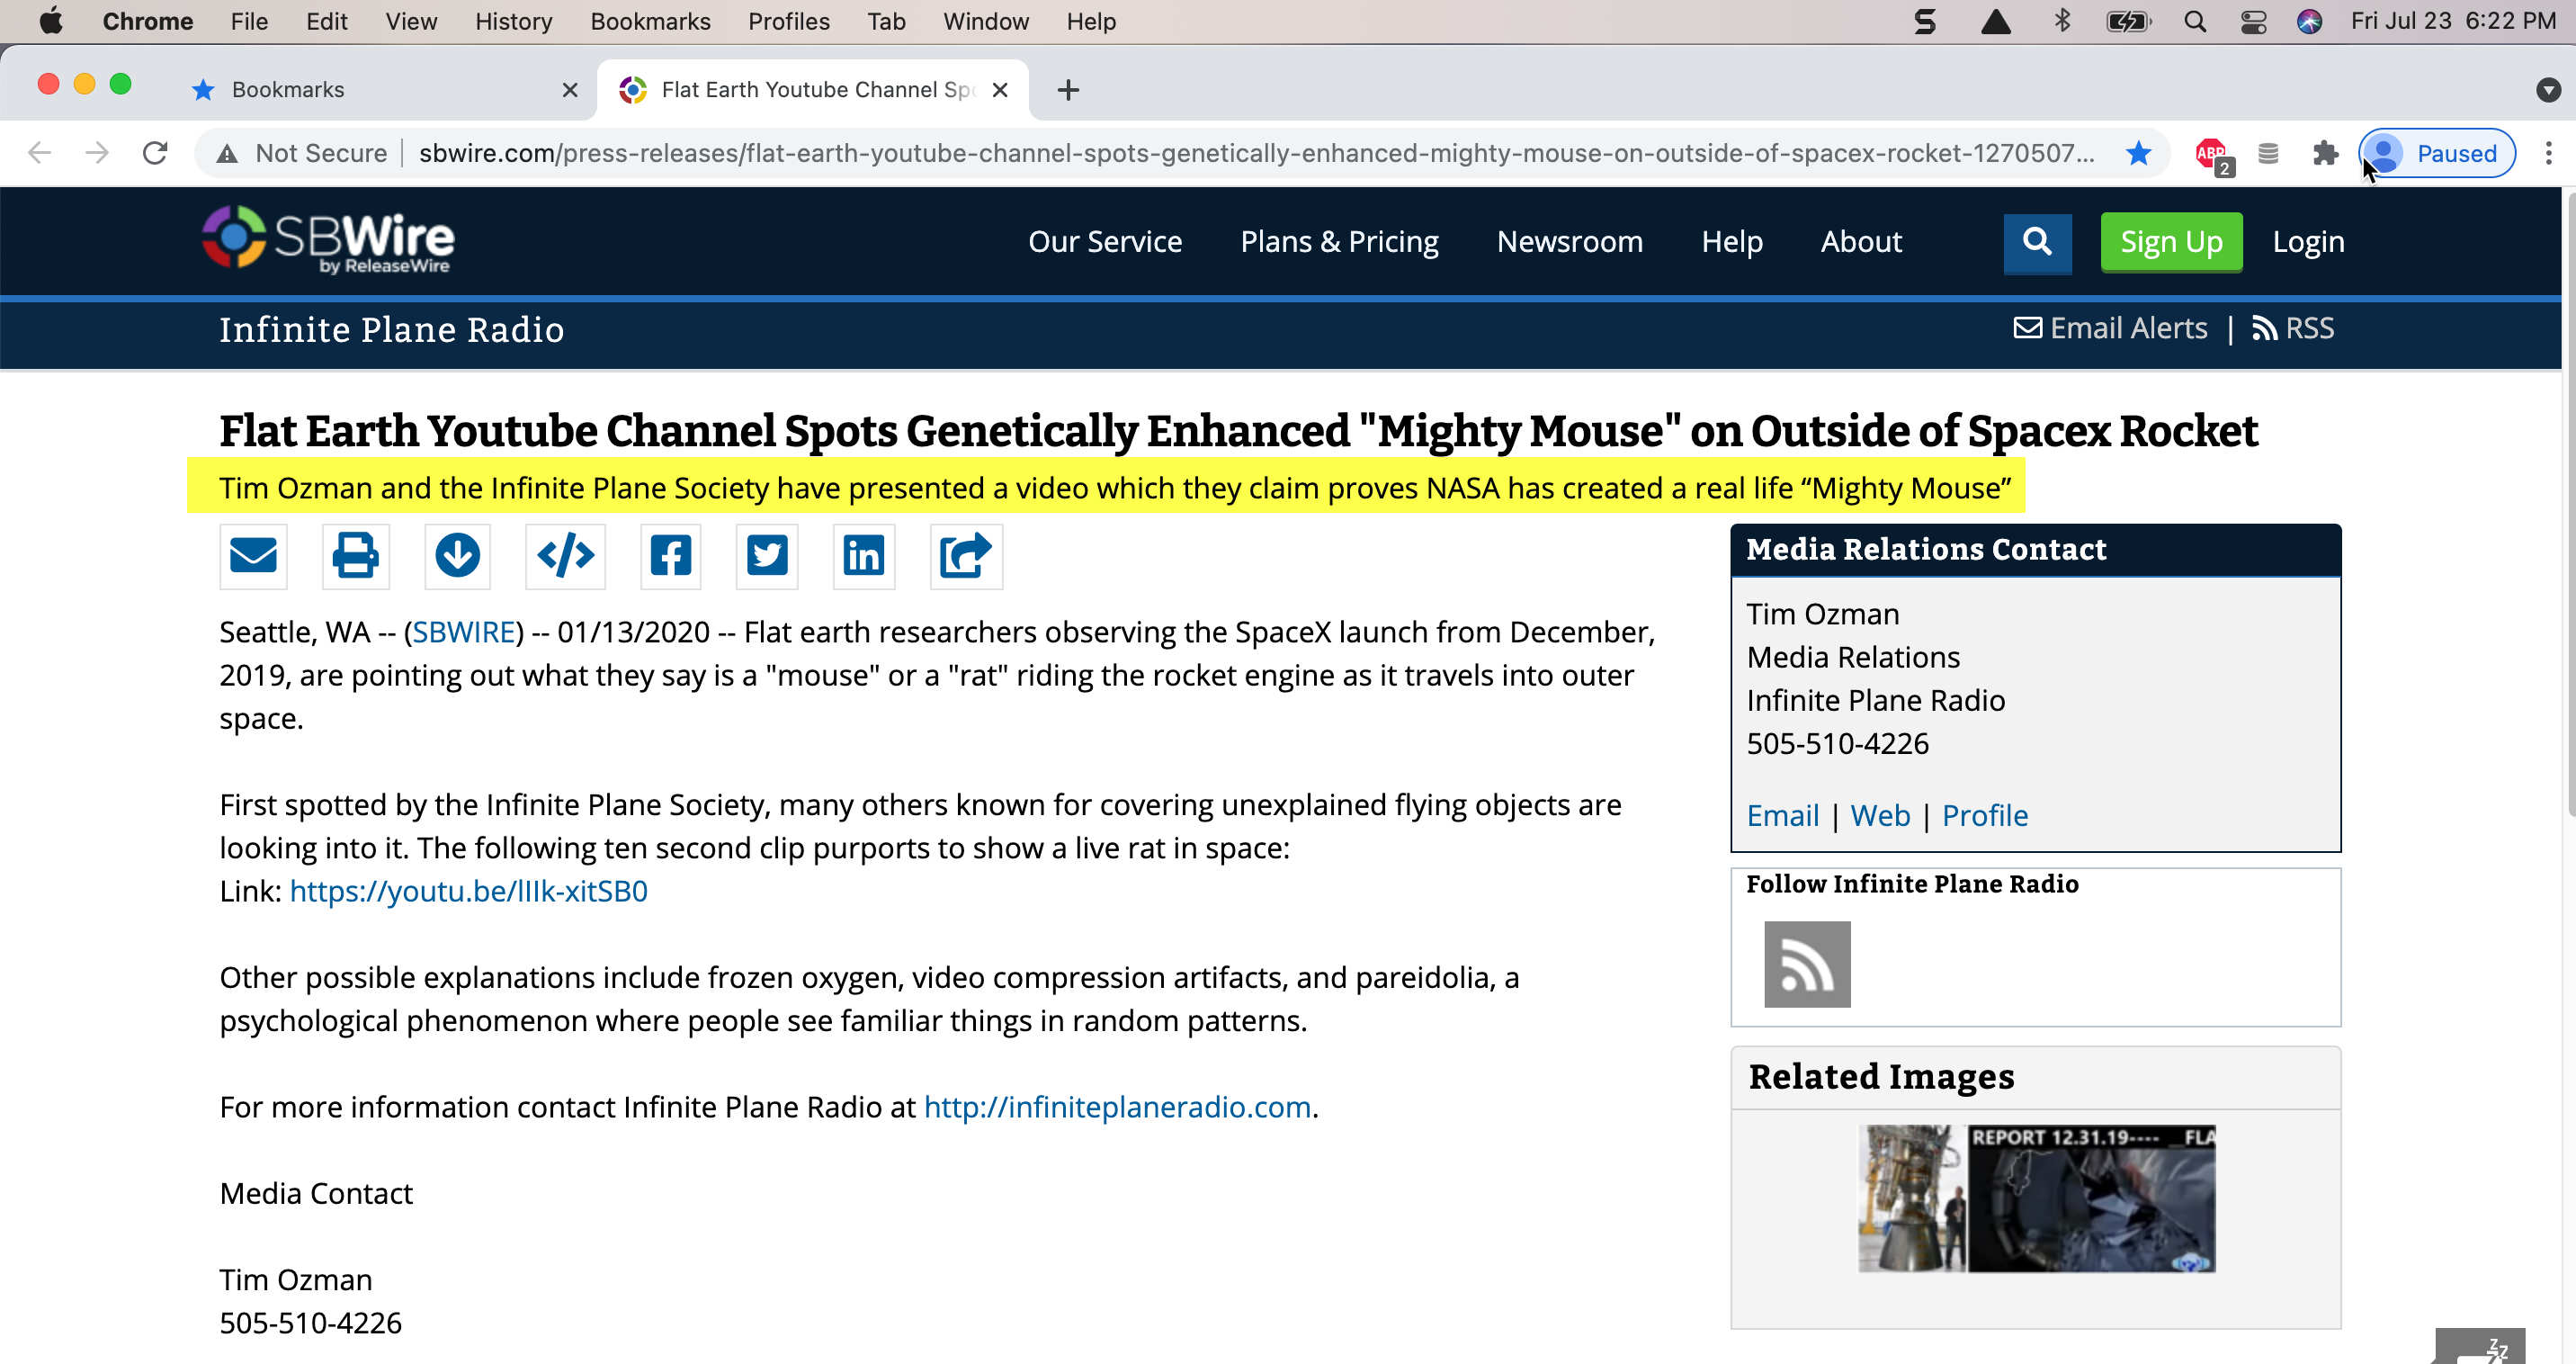Screen dimensions: 2576x1364
Task: Share the article on LinkedIn
Action: click(x=863, y=555)
